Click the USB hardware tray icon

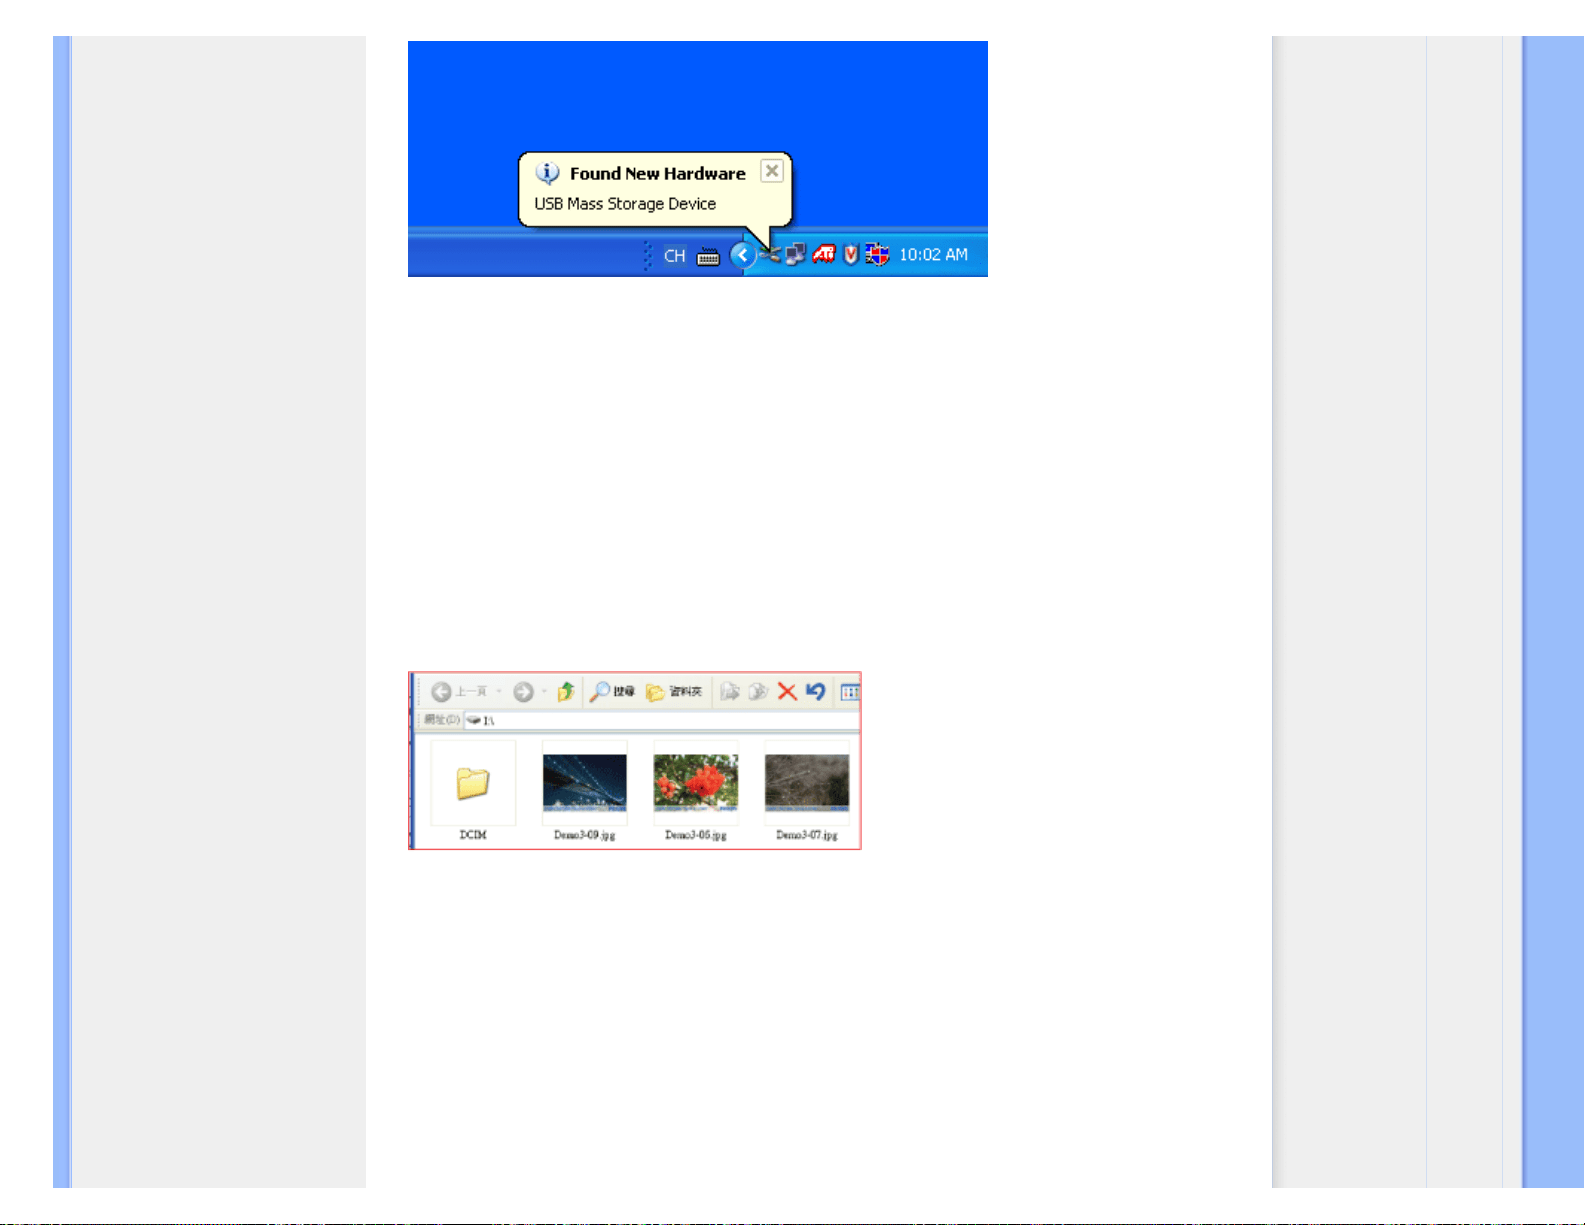[769, 255]
